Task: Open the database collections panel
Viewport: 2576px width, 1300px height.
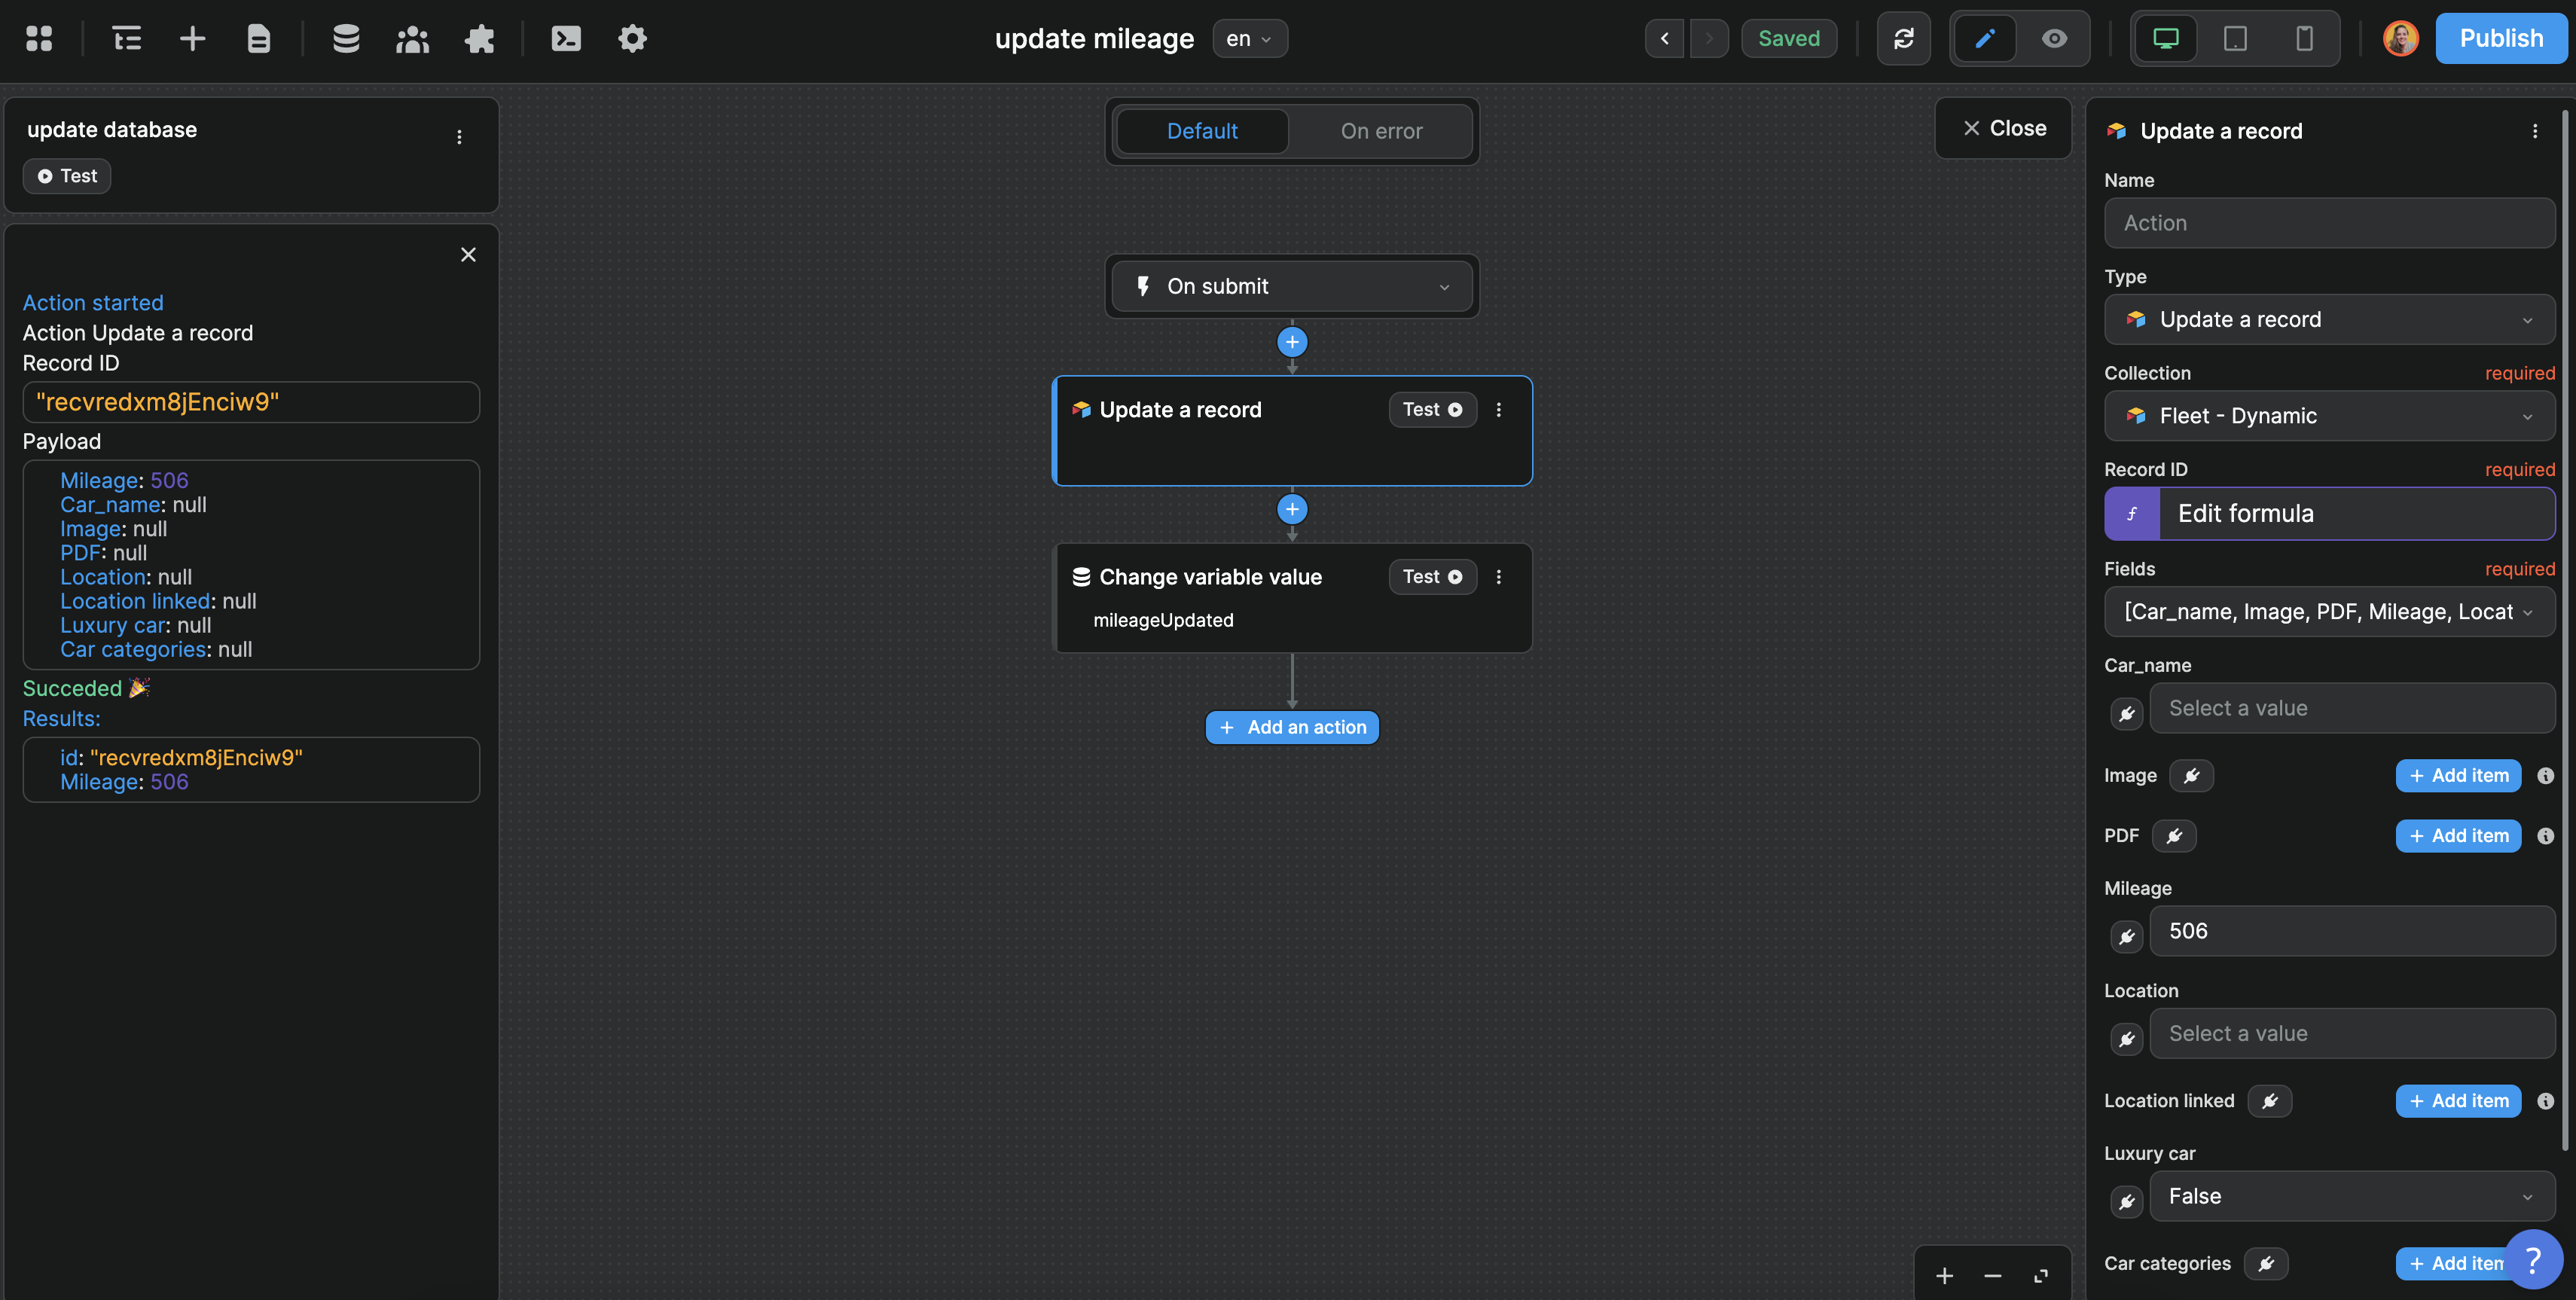Action: tap(345, 38)
